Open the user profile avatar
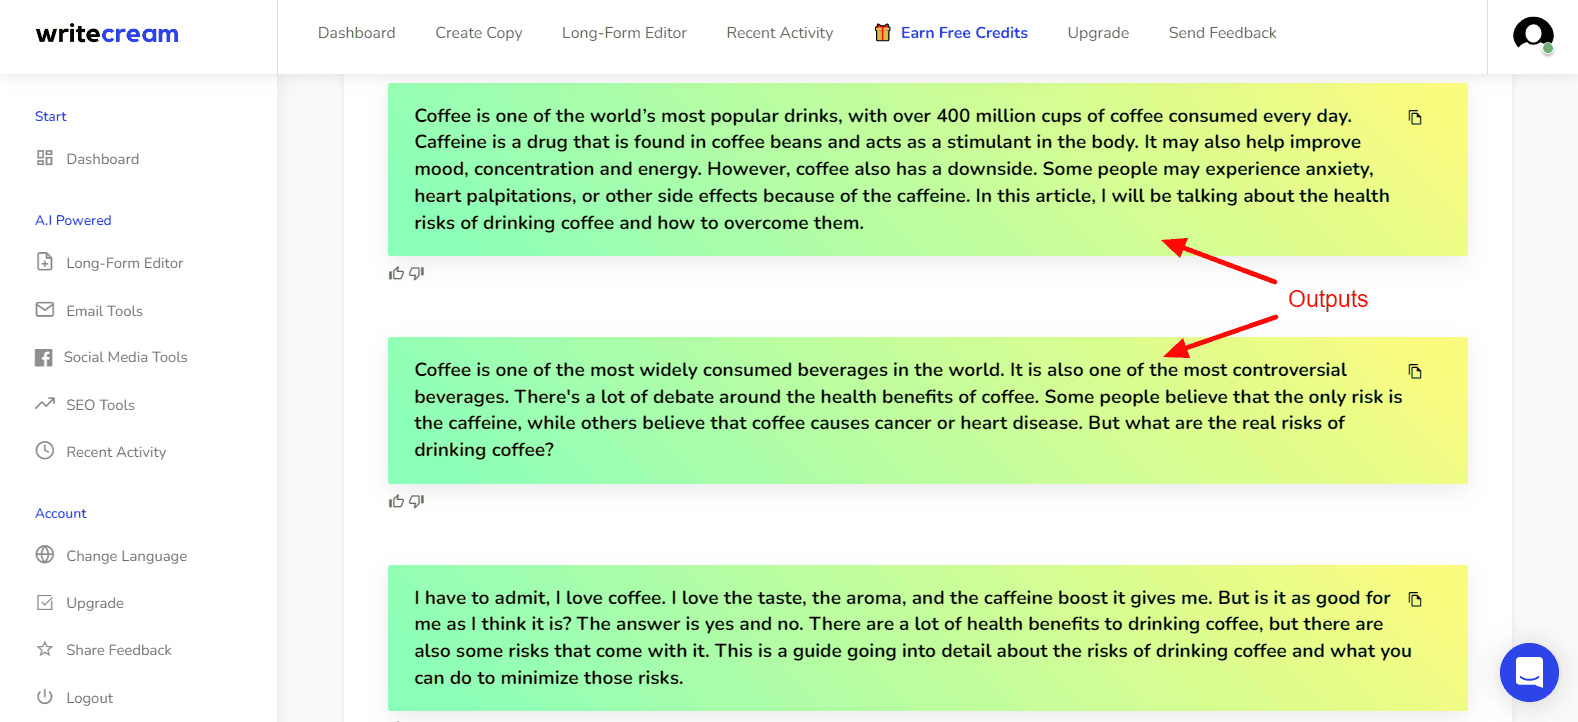This screenshot has width=1578, height=722. 1533,34
